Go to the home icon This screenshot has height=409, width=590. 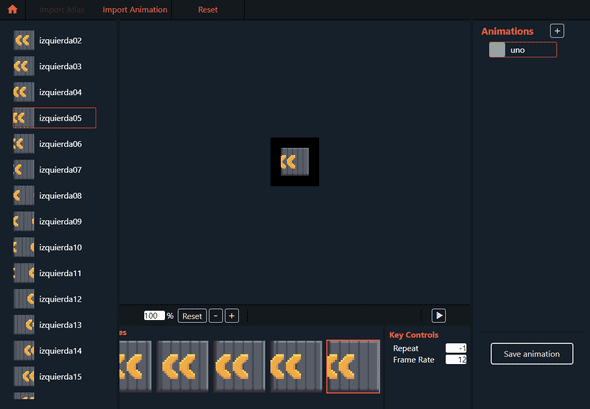[x=12, y=9]
